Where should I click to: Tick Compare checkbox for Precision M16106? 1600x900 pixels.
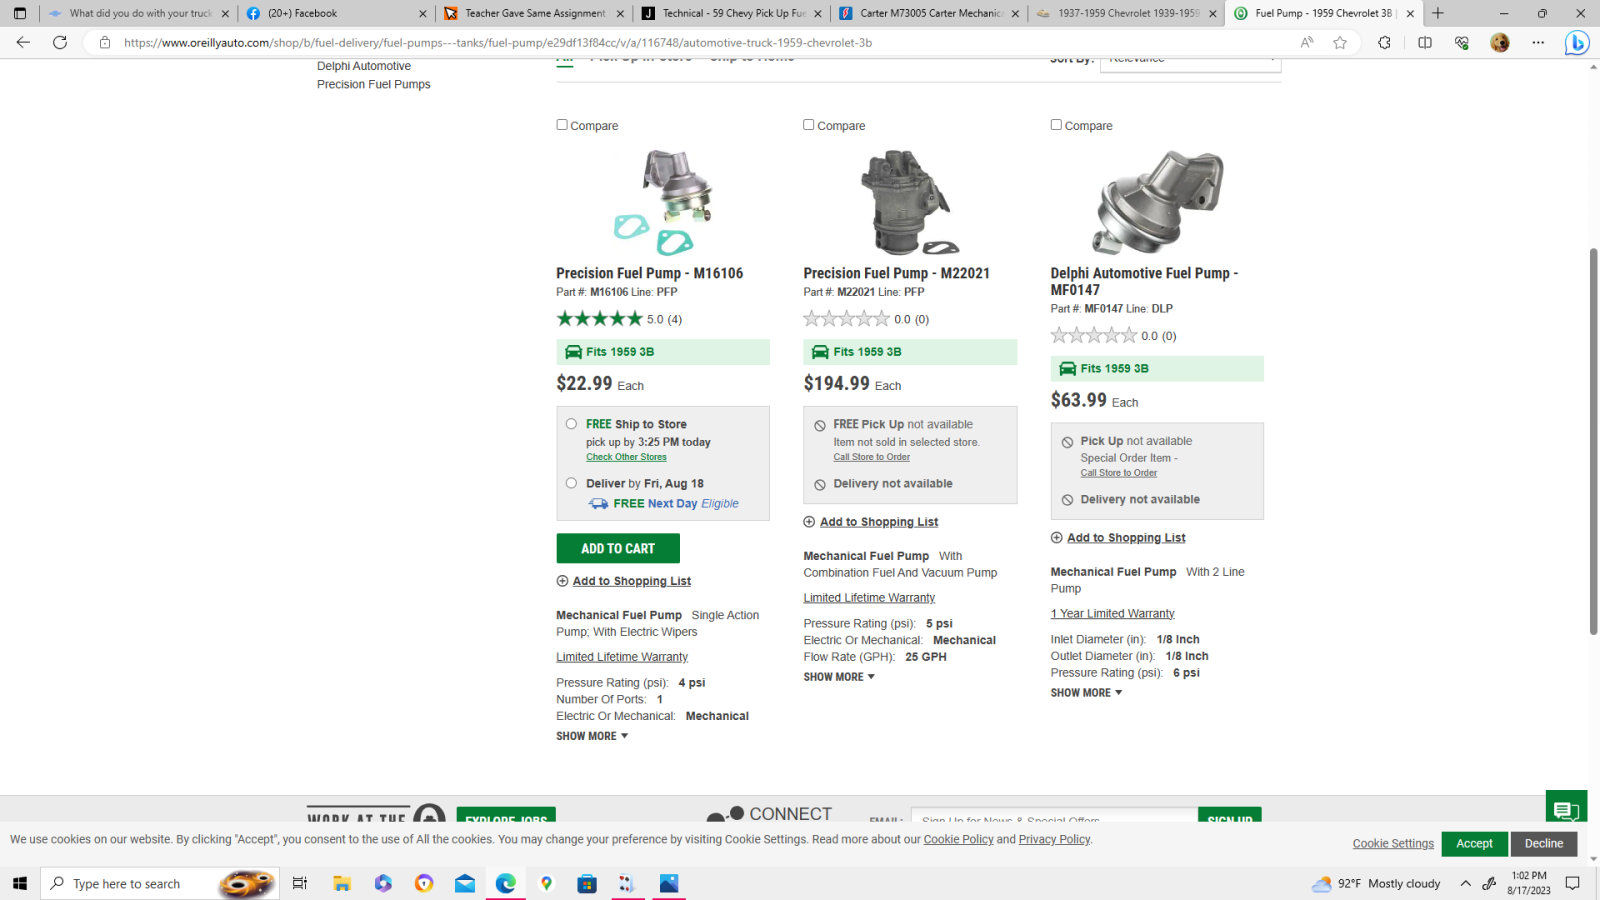[x=562, y=125]
